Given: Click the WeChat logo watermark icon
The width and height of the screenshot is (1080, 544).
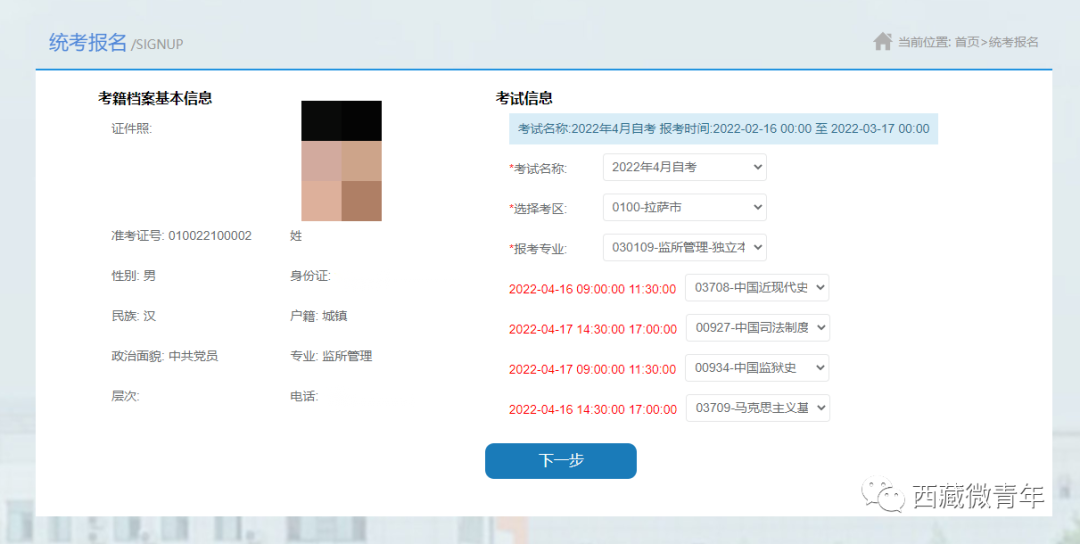Looking at the screenshot, I should click(885, 495).
